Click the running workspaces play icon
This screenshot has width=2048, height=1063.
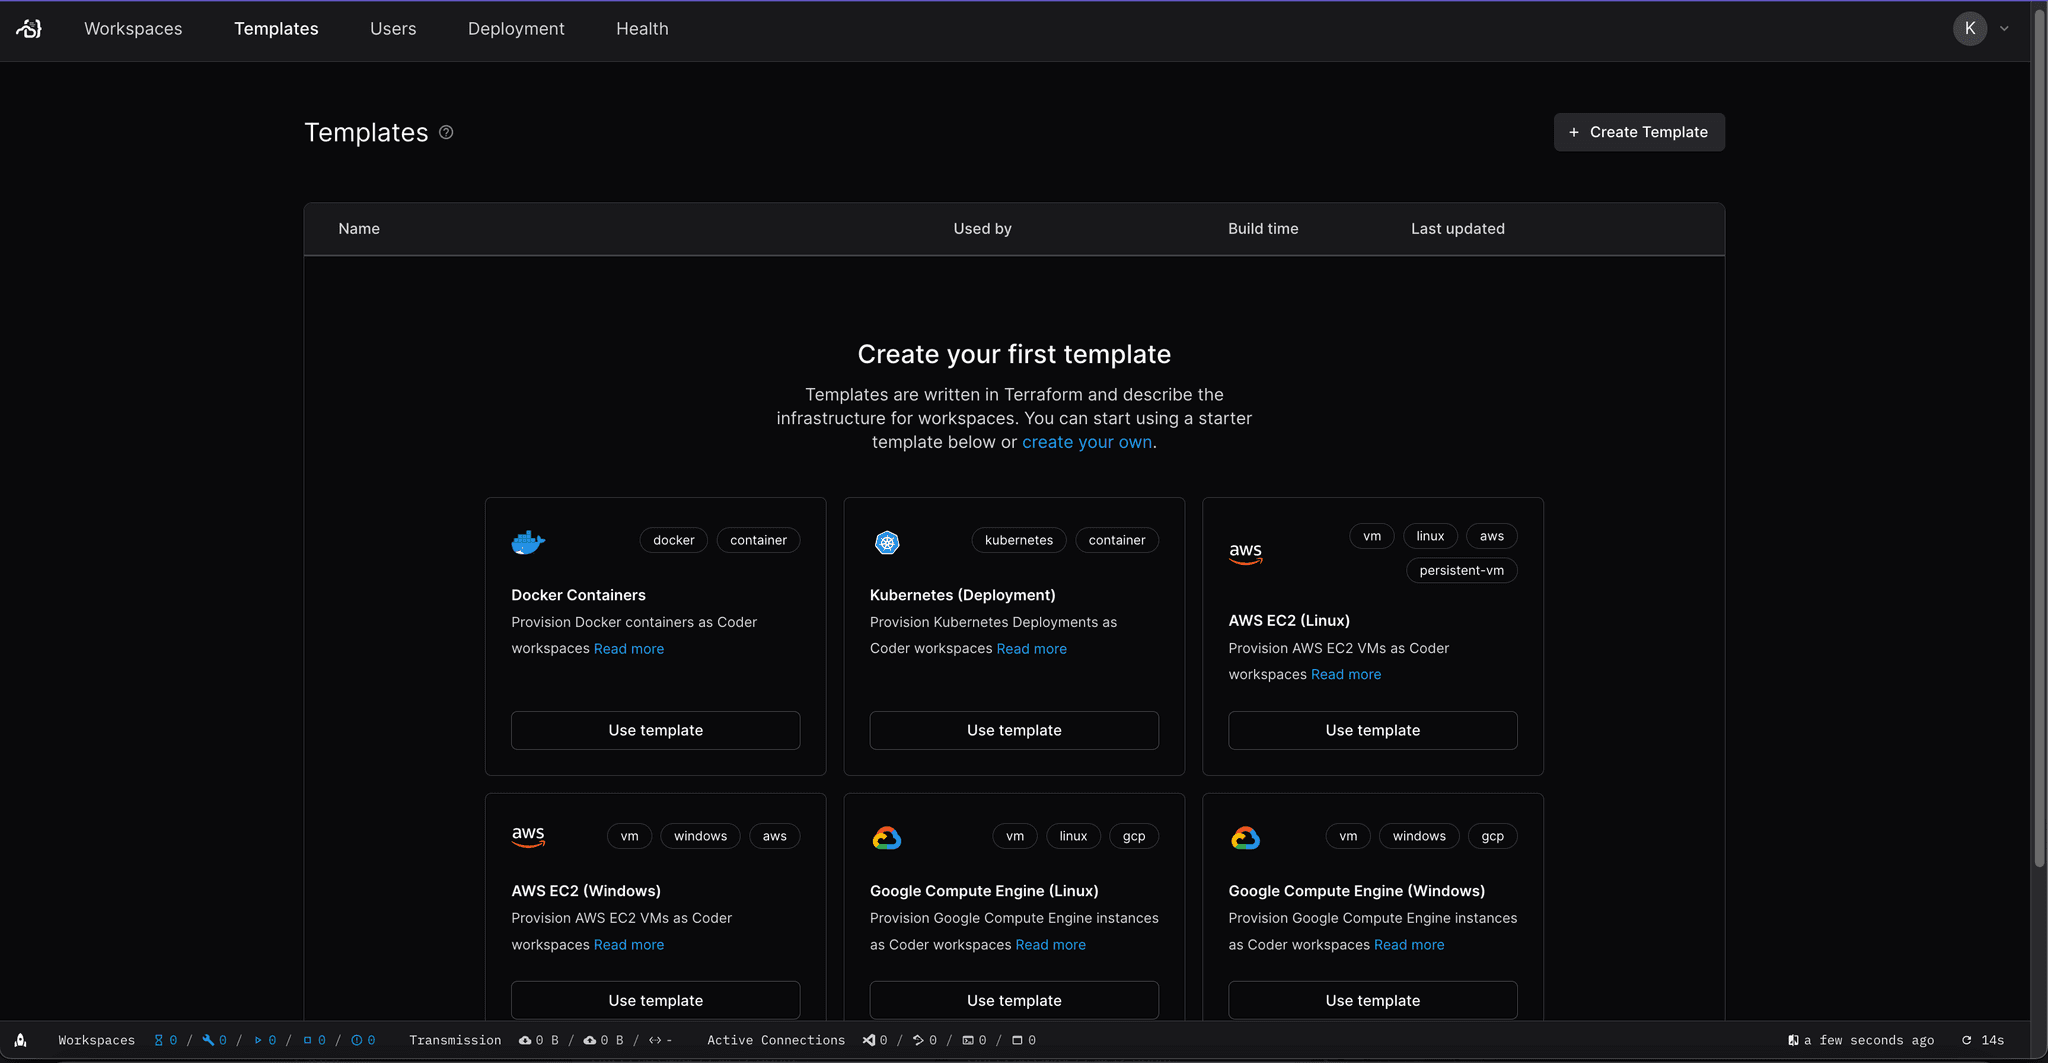tap(258, 1040)
